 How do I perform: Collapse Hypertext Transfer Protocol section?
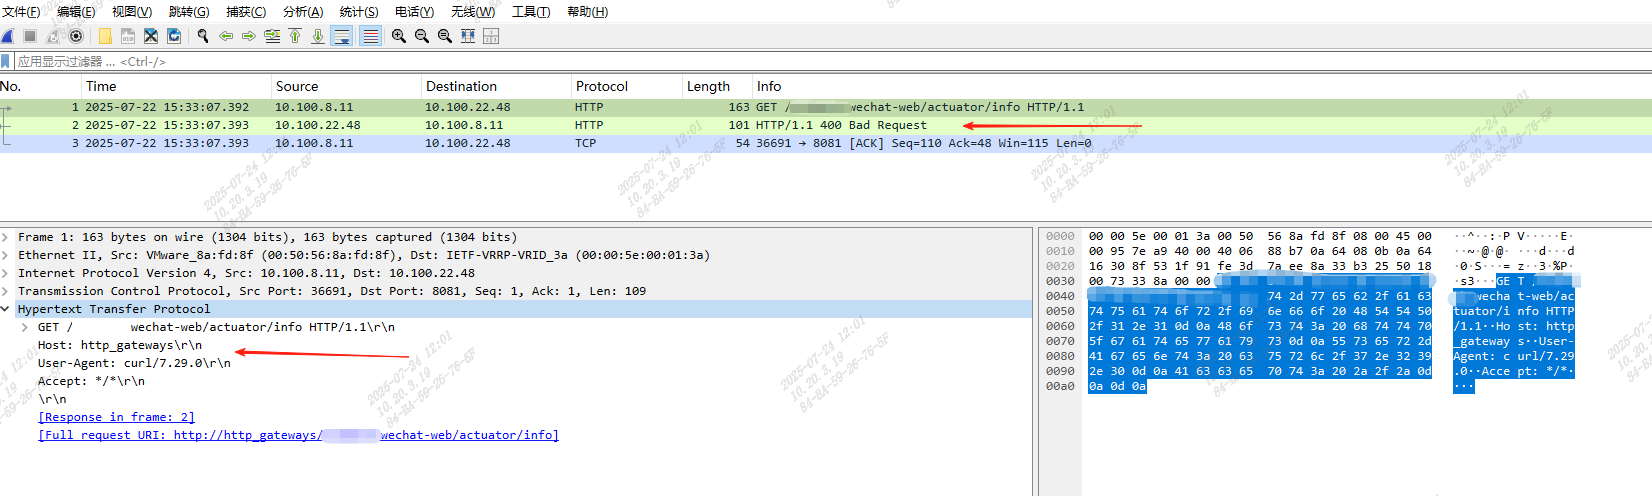pyautogui.click(x=6, y=309)
